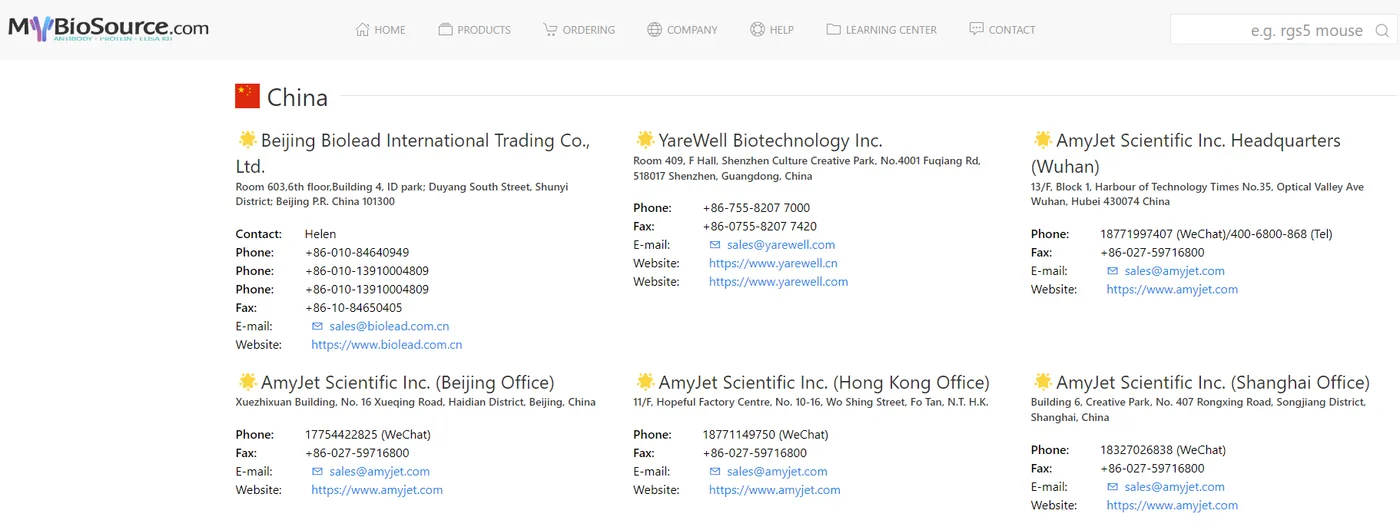Click the folder icon beside LEARNING CENTER
The width and height of the screenshot is (1400, 530).
[x=833, y=29]
